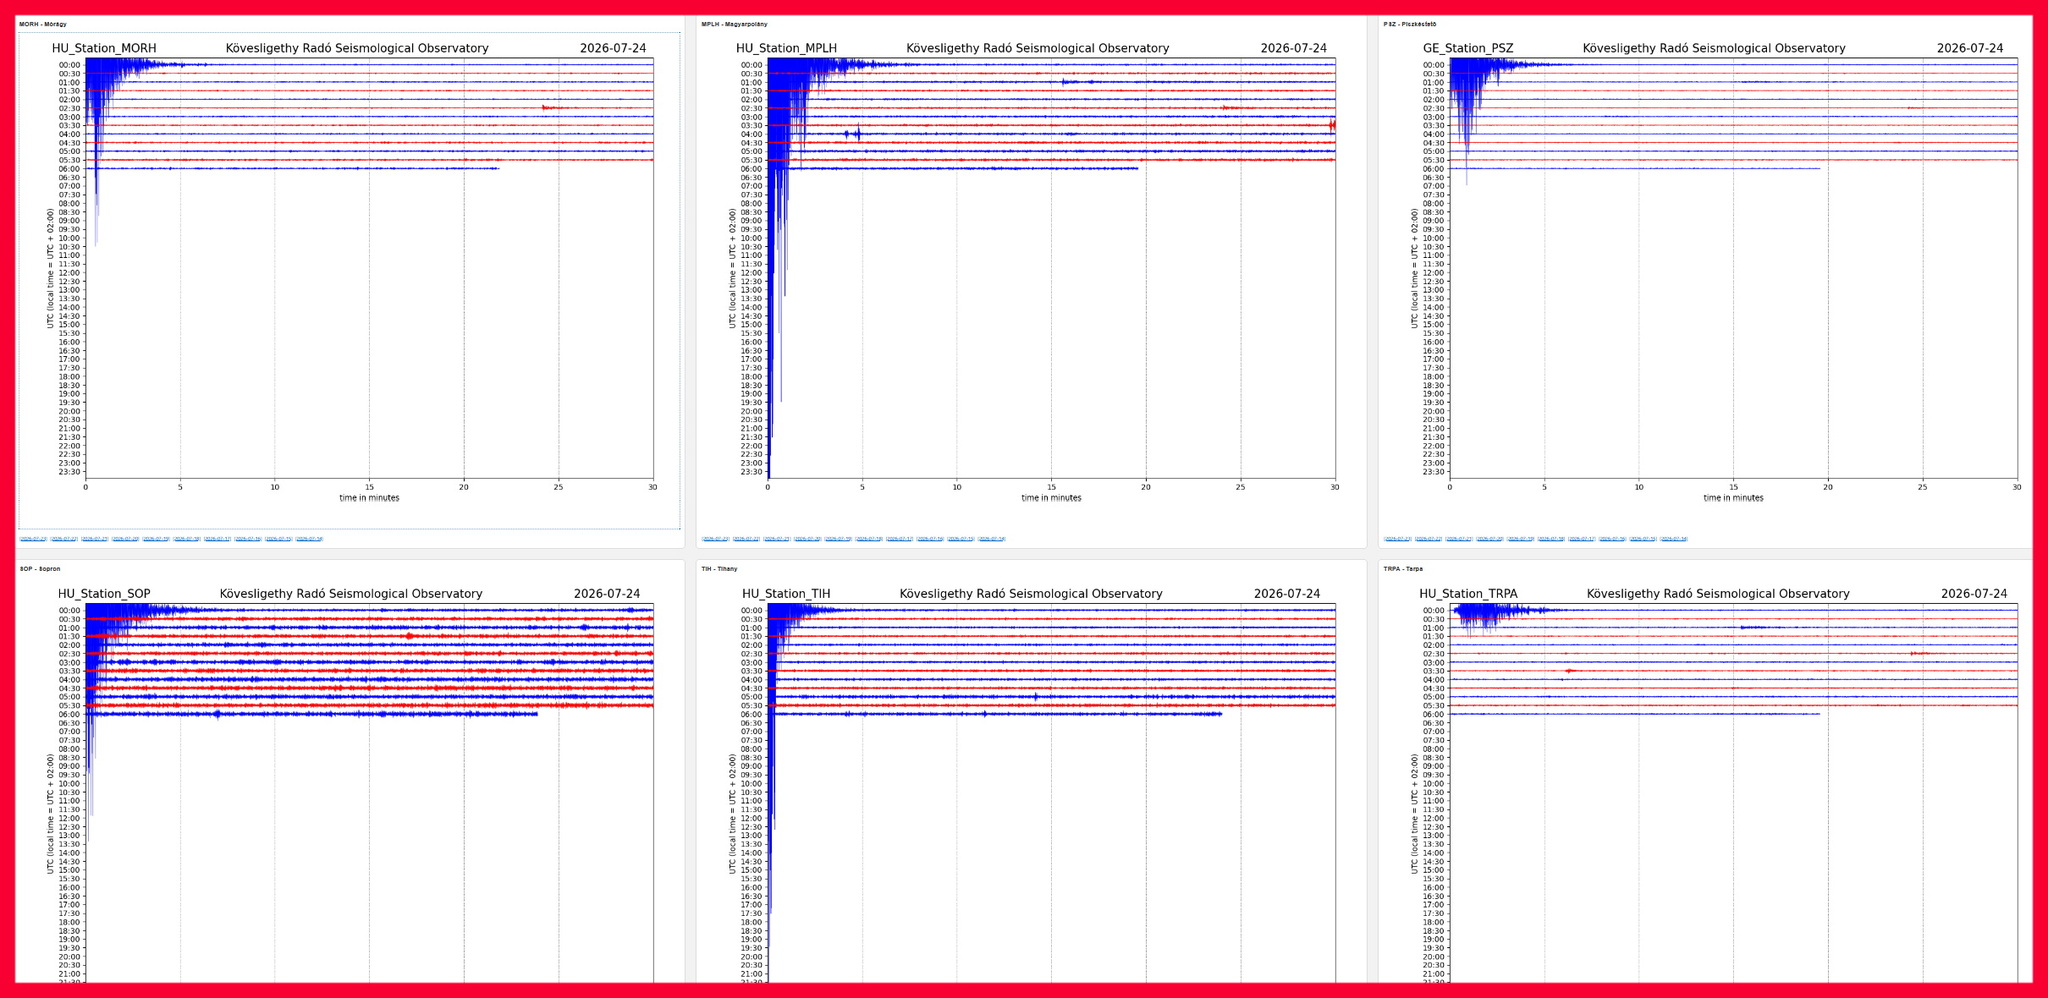
Task: Open the 2026-07-23 link under MPLH panel
Action: coord(716,539)
